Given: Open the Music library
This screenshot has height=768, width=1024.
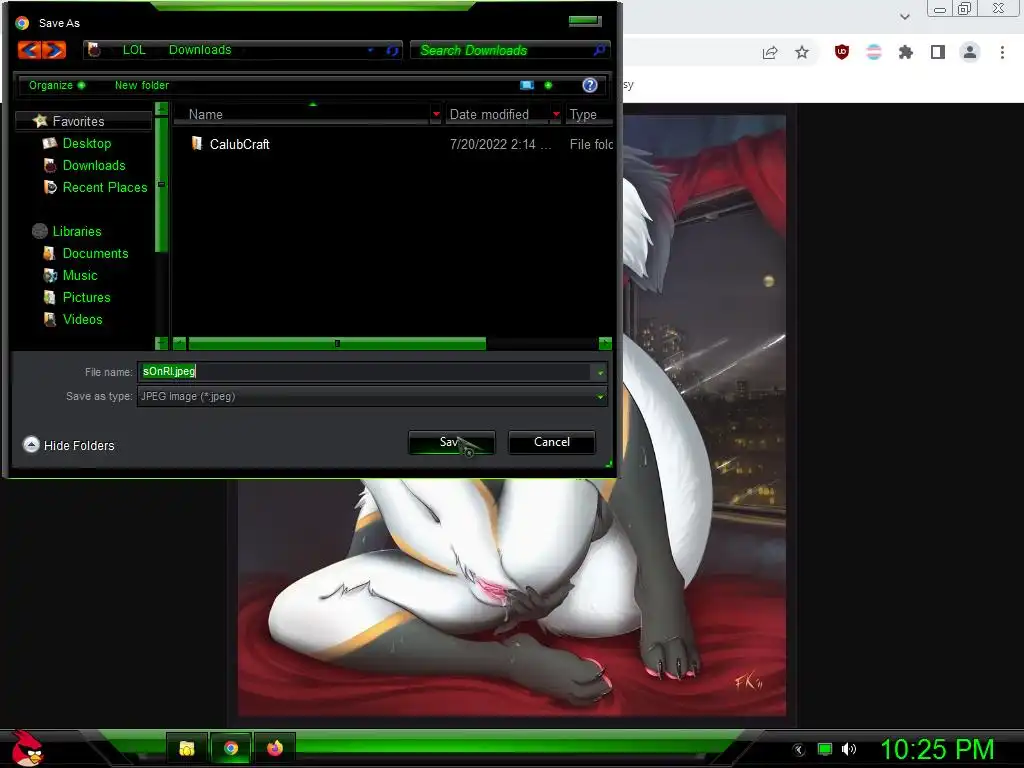Looking at the screenshot, I should click(x=80, y=276).
